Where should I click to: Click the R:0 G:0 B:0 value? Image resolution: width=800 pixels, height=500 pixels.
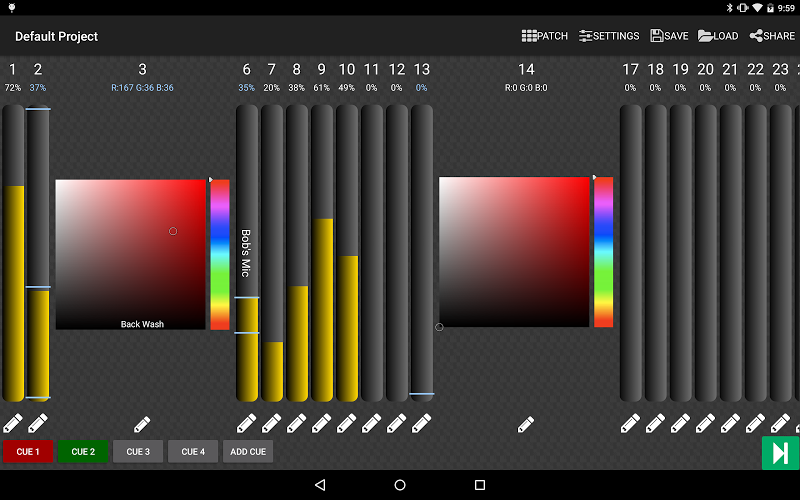[x=526, y=88]
